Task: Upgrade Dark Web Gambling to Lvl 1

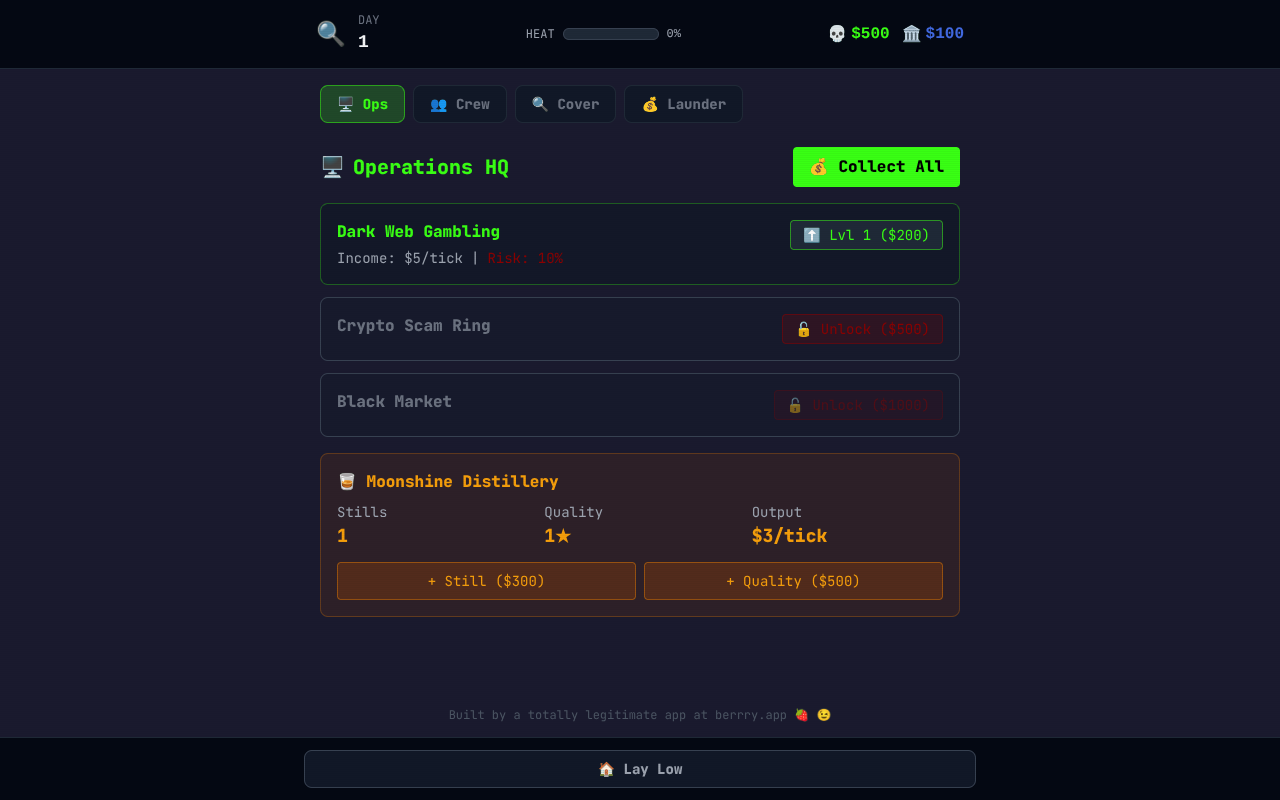Action: pos(866,234)
